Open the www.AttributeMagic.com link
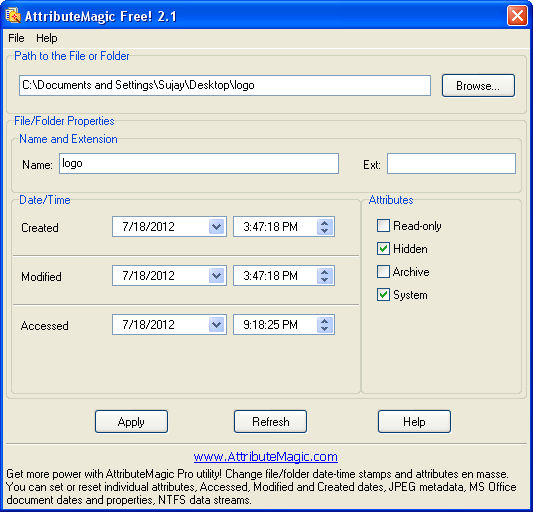The width and height of the screenshot is (533, 512). coord(265,456)
